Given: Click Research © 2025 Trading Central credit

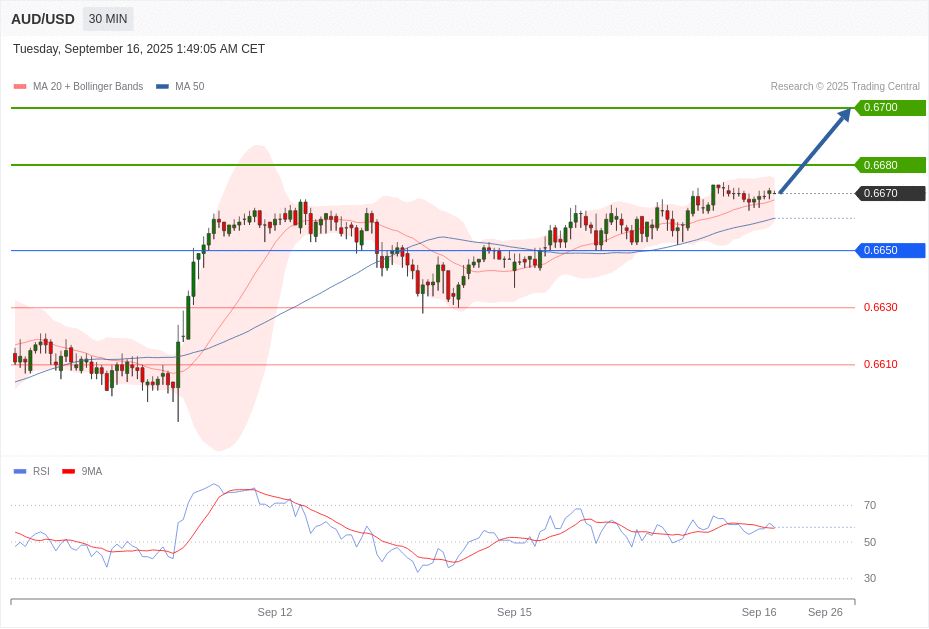Looking at the screenshot, I should click(x=845, y=86).
